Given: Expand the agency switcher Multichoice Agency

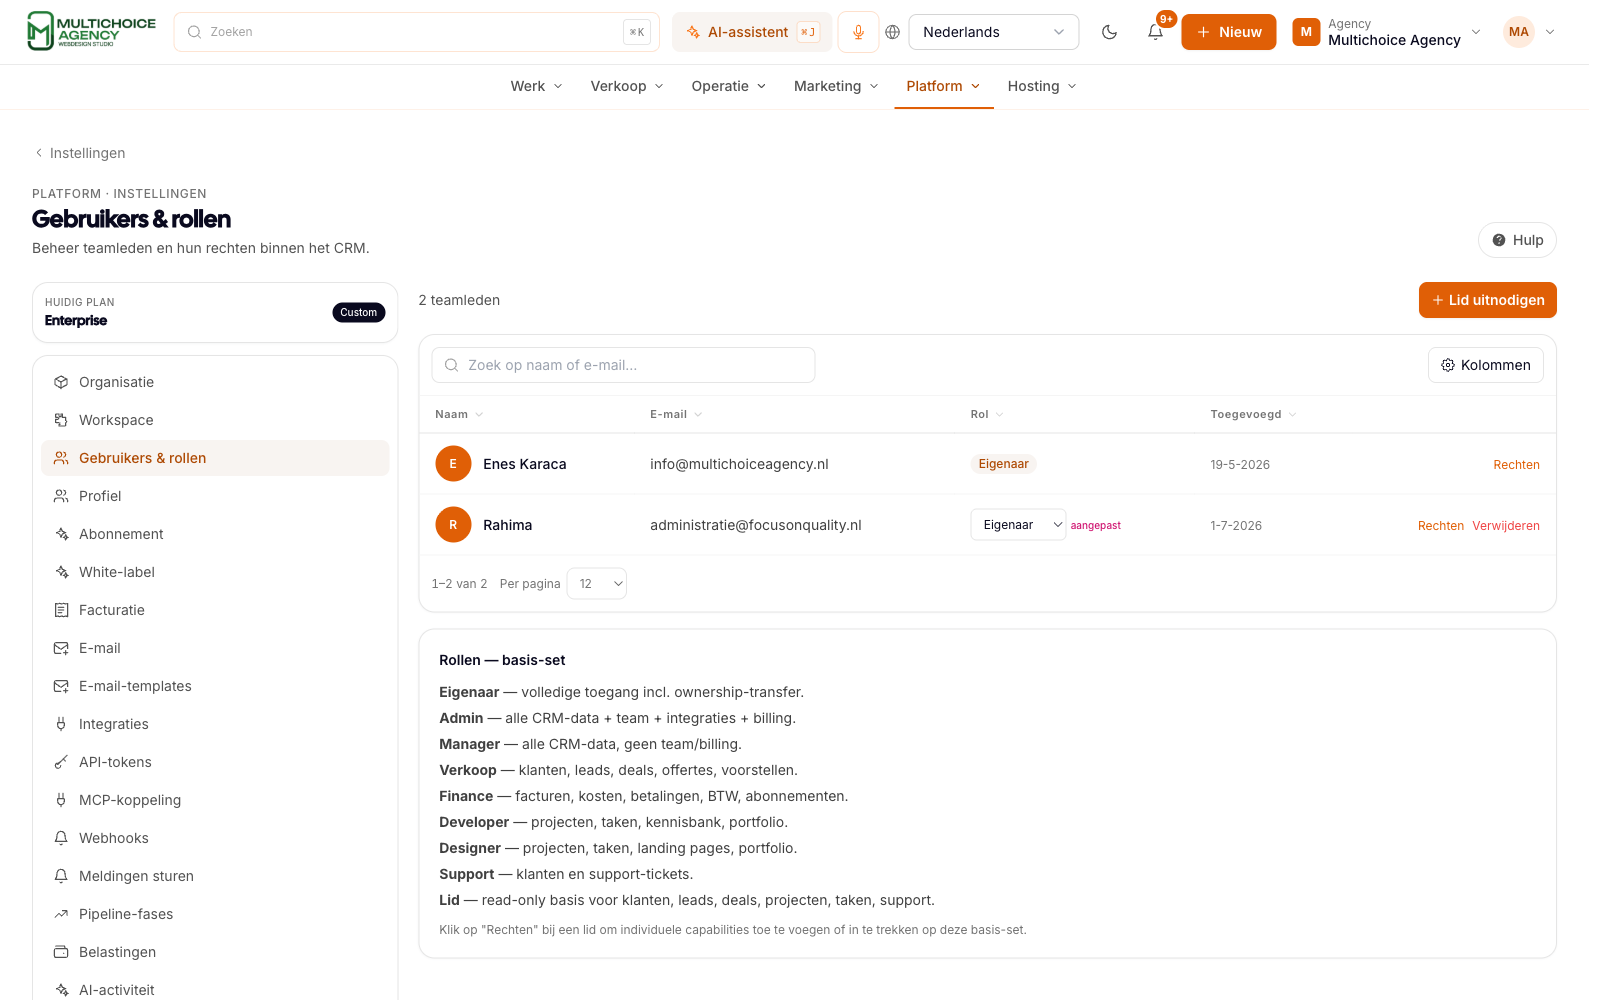Looking at the screenshot, I should 1386,32.
